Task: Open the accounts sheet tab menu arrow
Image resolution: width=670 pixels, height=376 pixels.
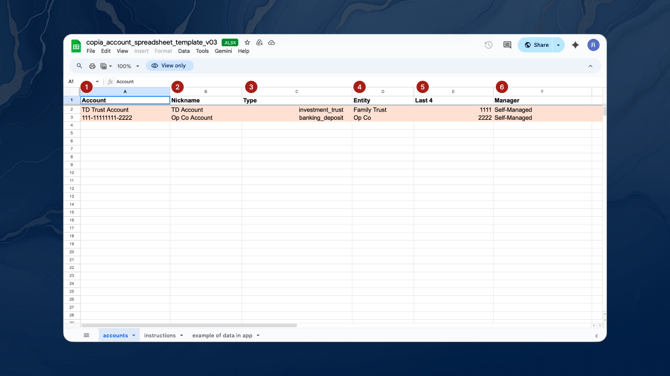Action: click(134, 335)
